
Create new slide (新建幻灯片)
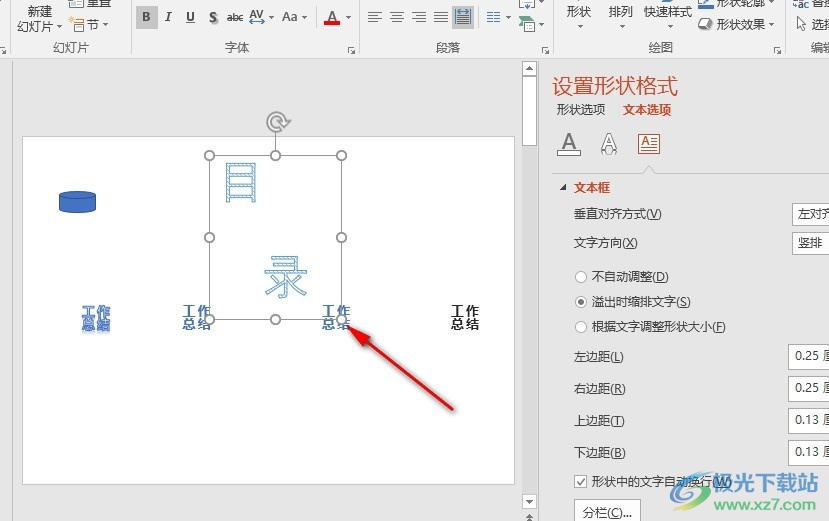40,19
